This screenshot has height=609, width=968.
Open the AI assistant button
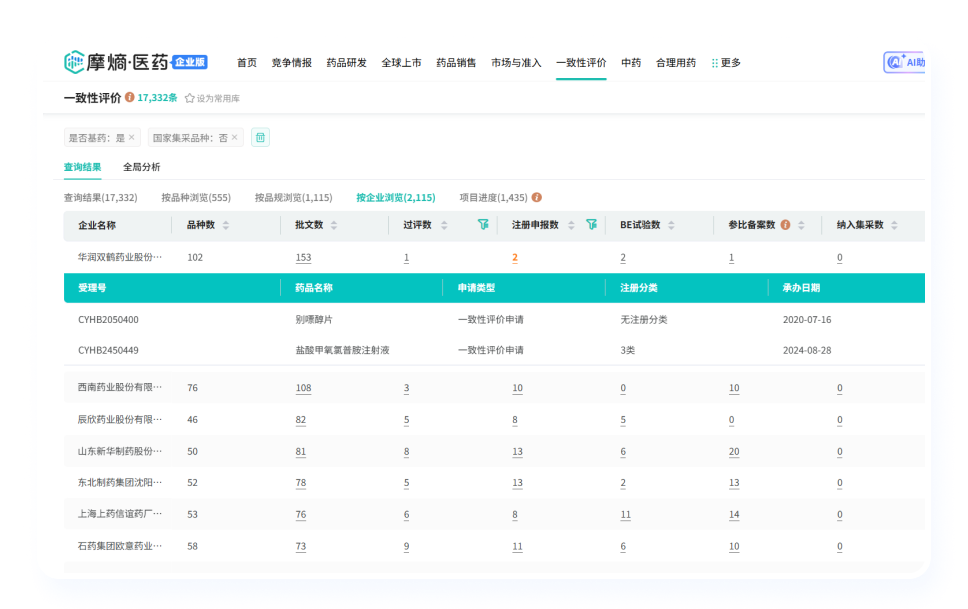pos(904,62)
